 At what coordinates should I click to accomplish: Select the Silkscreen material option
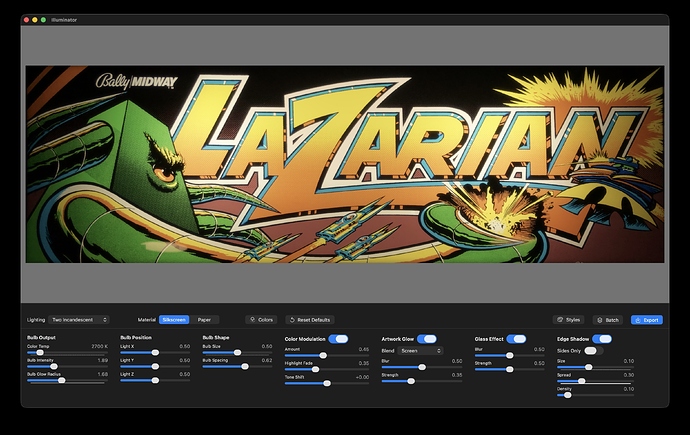[174, 320]
